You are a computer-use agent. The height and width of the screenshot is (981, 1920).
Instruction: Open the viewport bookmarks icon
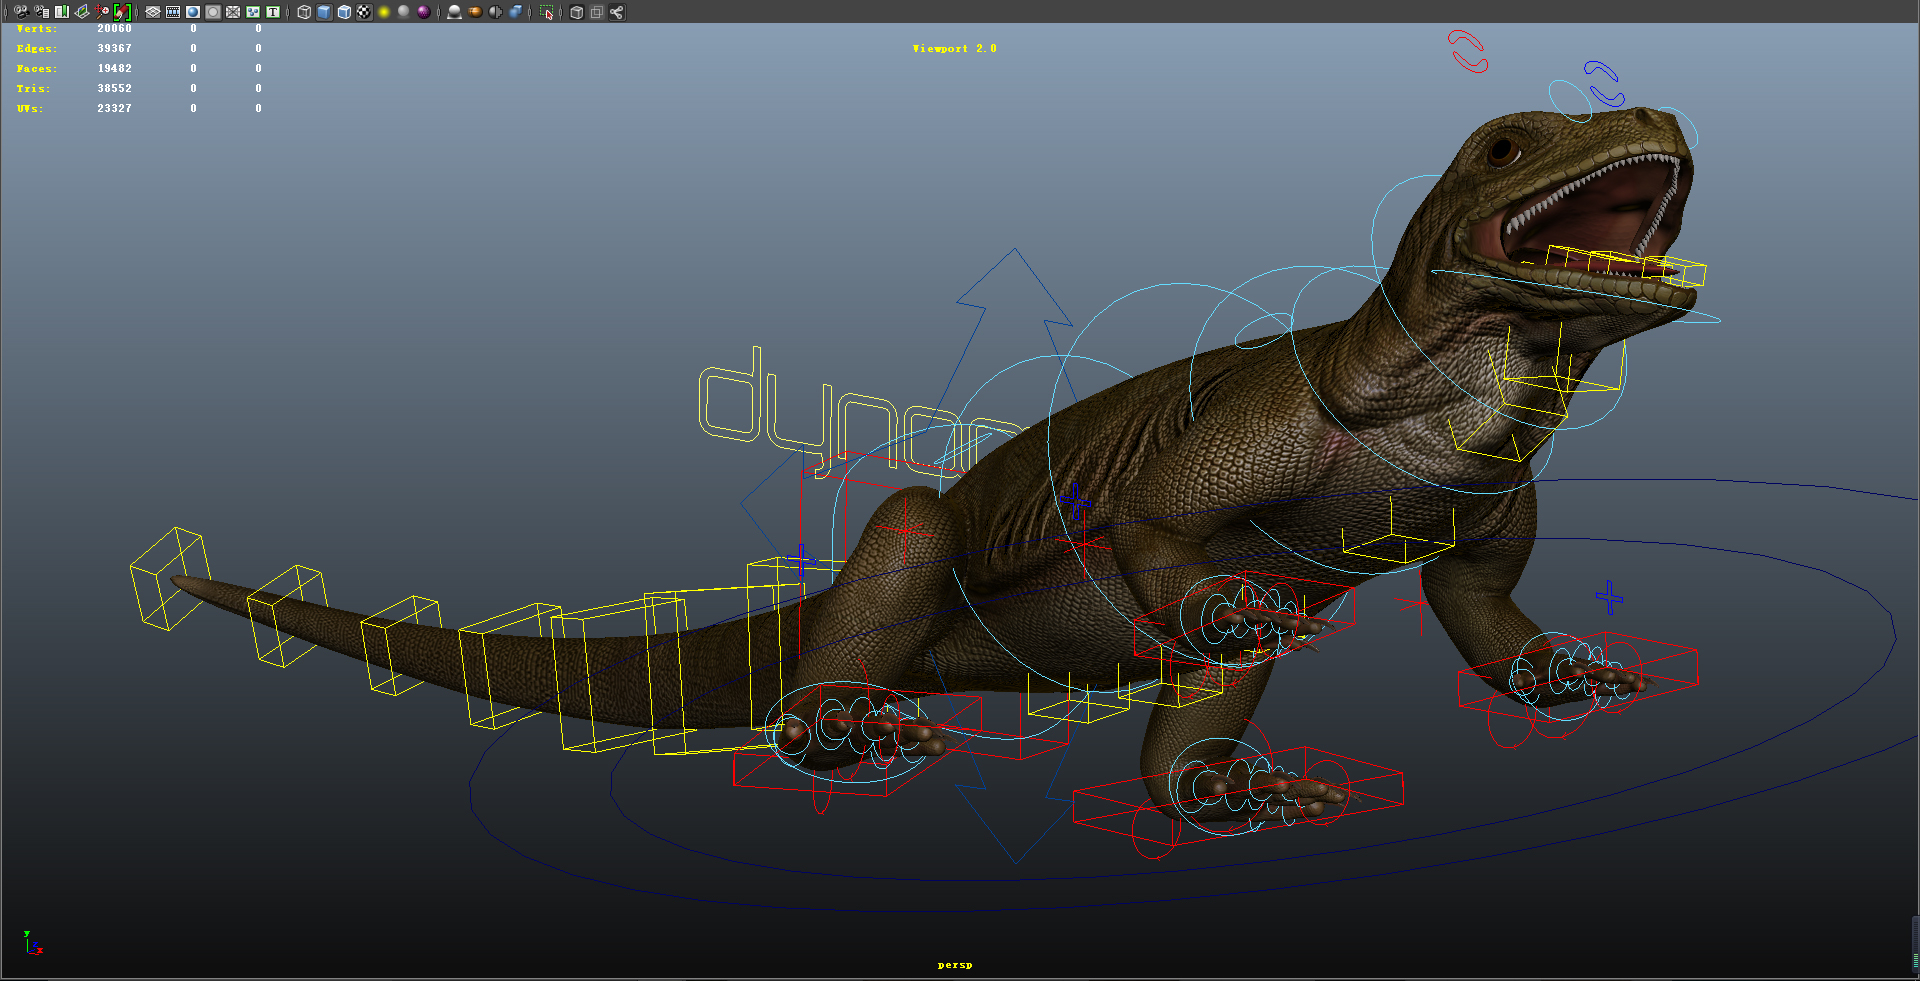62,12
